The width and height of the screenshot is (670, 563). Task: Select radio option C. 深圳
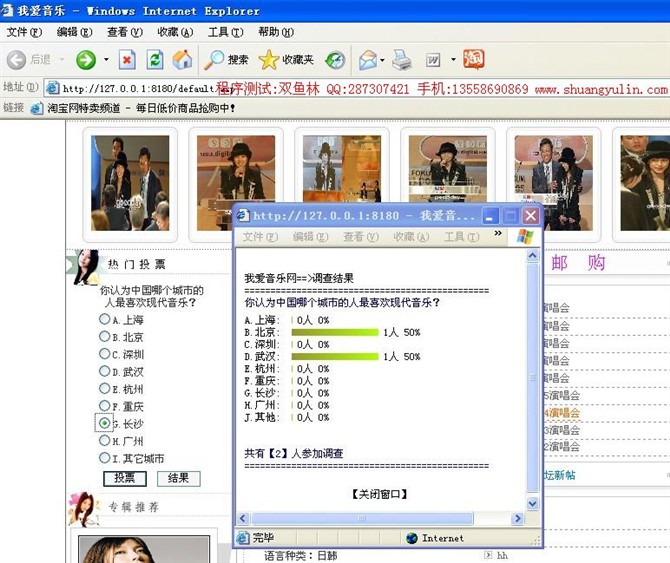(104, 354)
